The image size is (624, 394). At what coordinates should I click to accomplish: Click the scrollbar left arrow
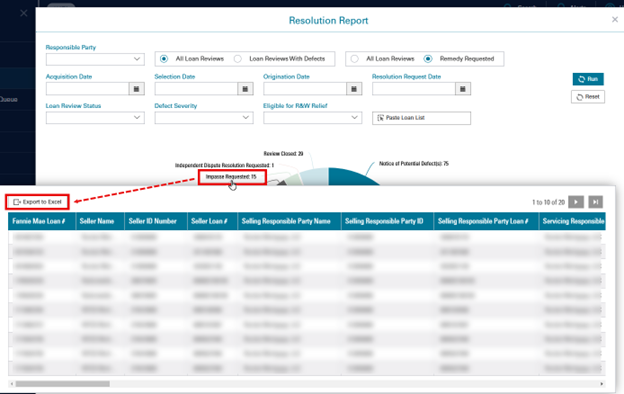pyautogui.click(x=12, y=384)
